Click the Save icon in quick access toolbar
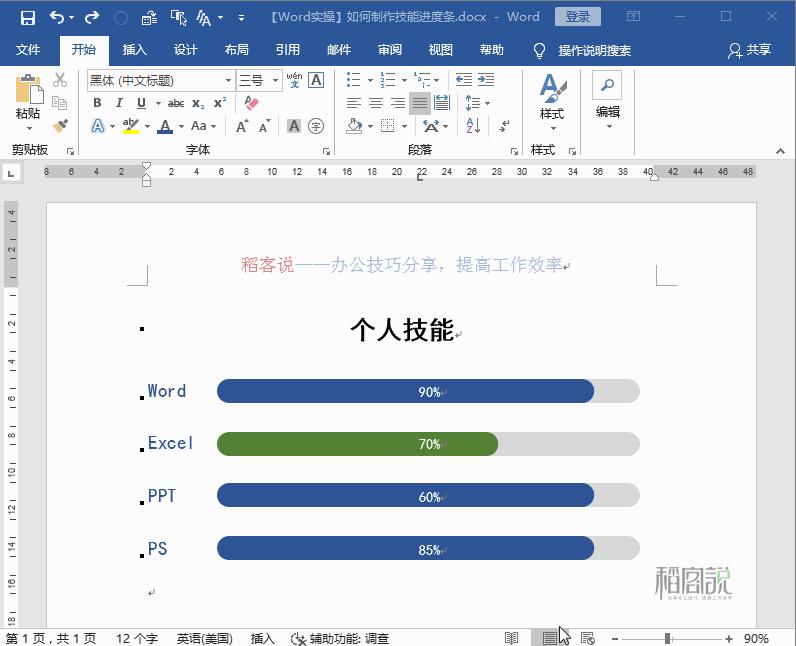 [x=27, y=18]
